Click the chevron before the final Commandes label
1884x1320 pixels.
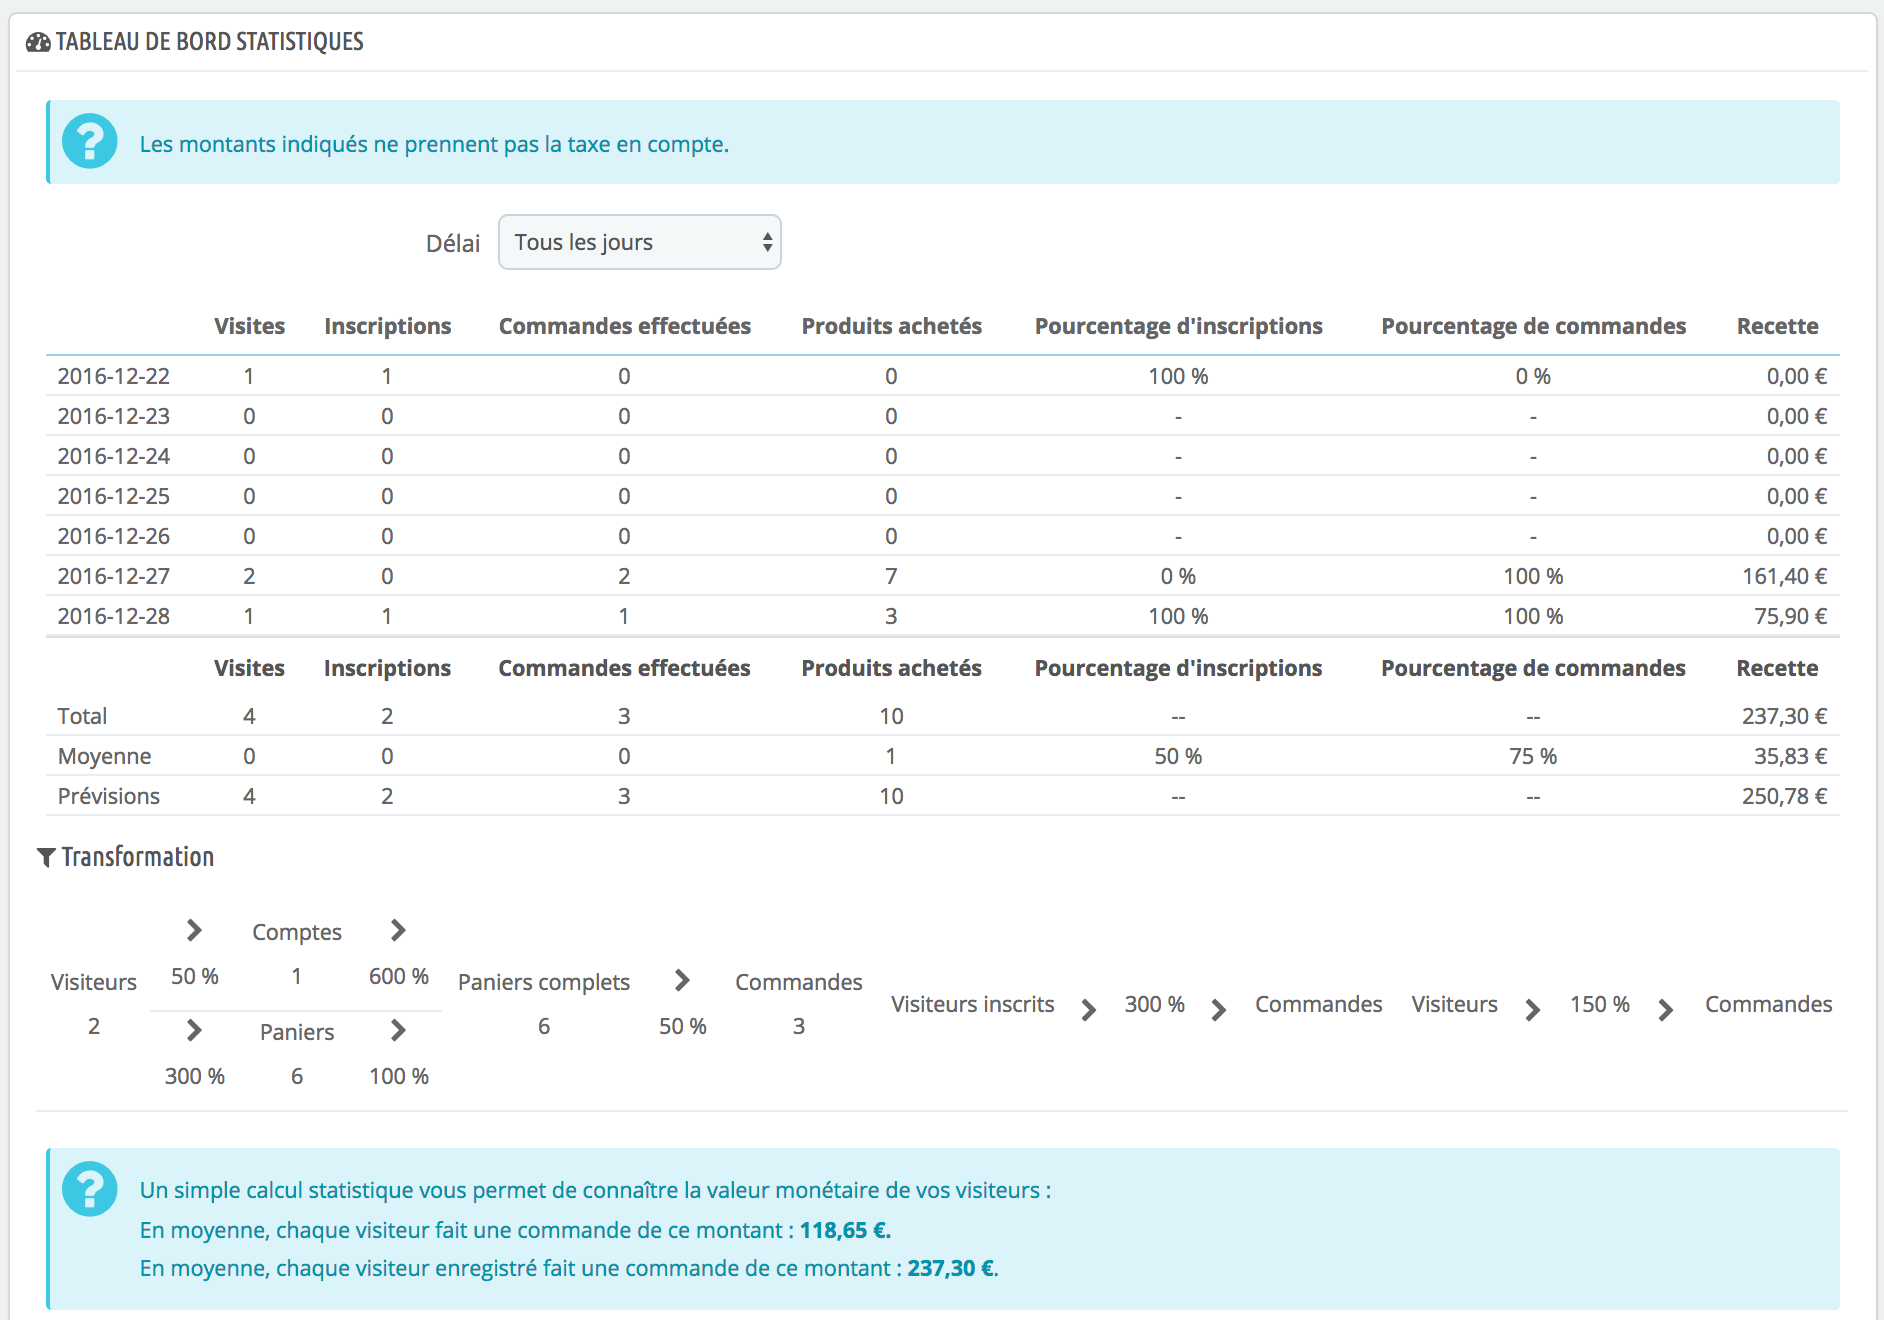(x=1666, y=1010)
